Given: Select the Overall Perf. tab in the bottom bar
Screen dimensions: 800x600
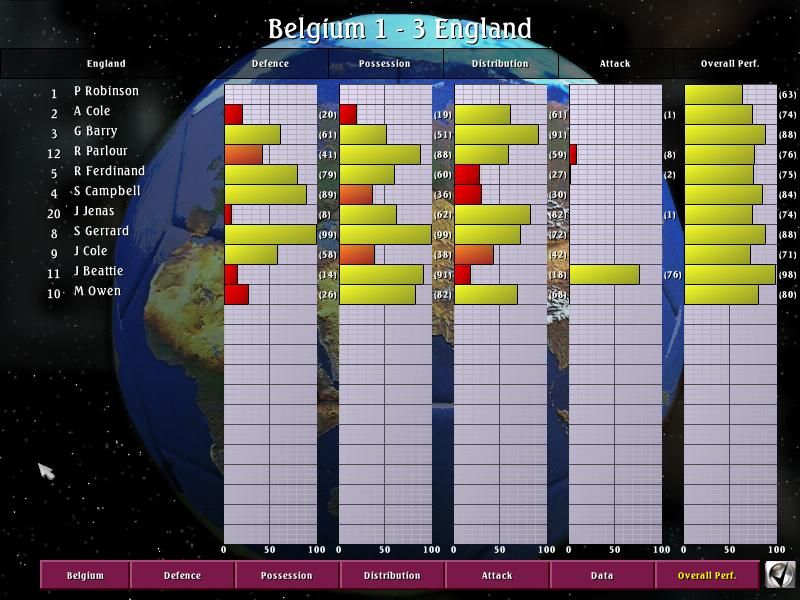Looking at the screenshot, I should click(x=706, y=575).
